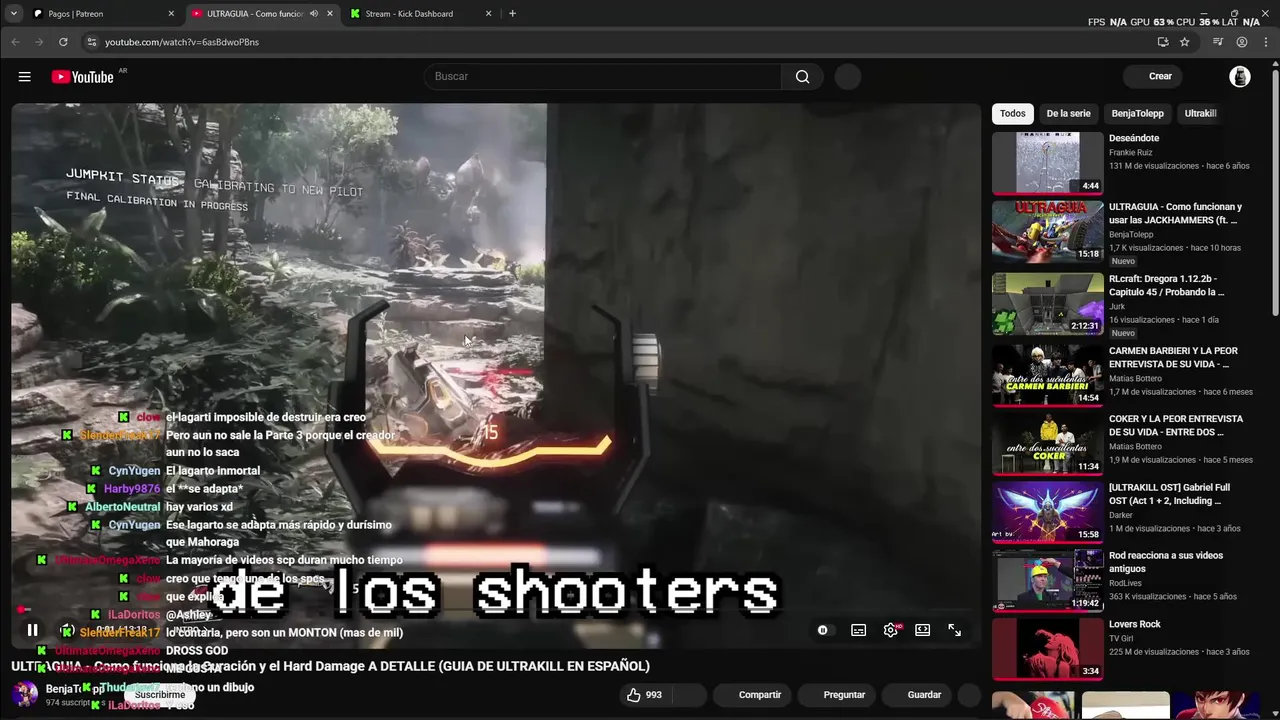Open a new browser tab
1280x720 pixels.
(x=512, y=14)
